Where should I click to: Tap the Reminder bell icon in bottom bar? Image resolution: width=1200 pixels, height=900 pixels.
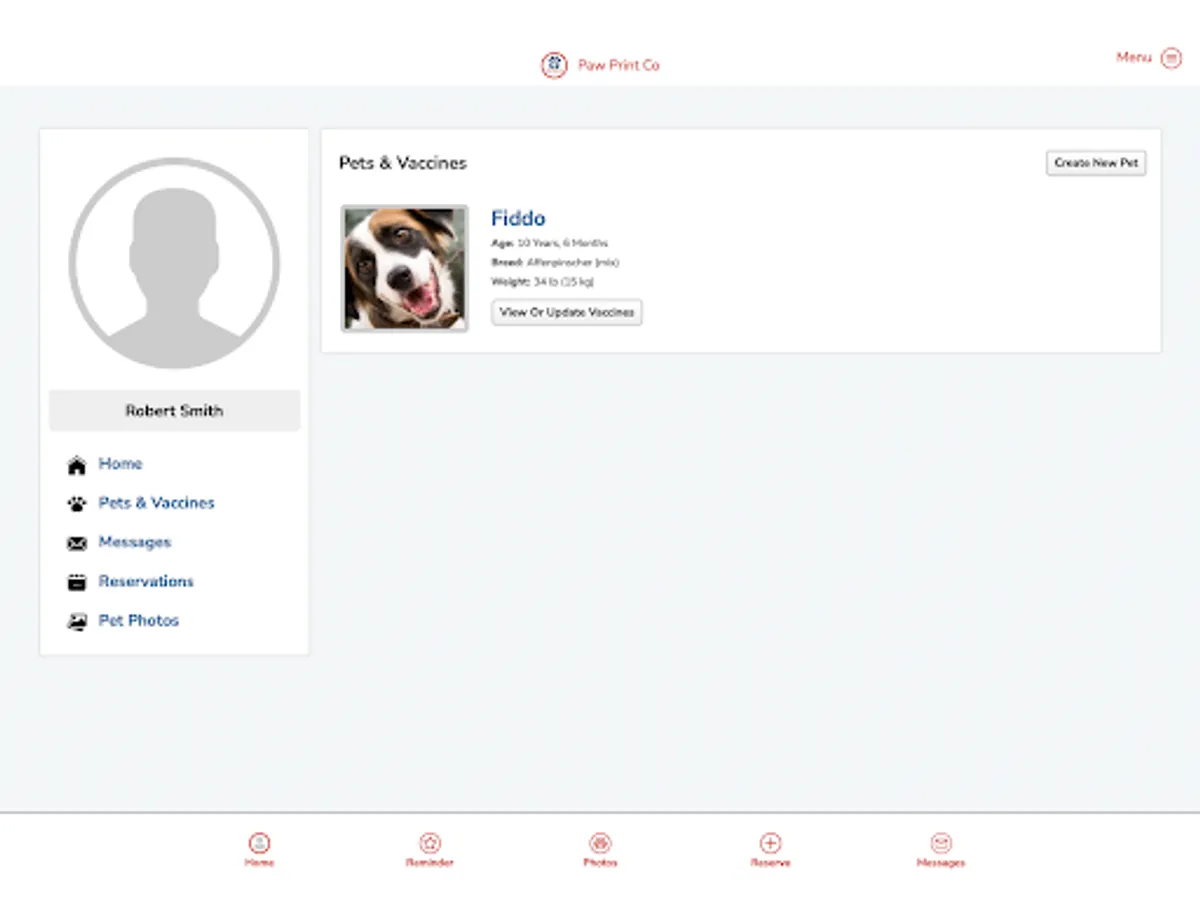pos(430,845)
